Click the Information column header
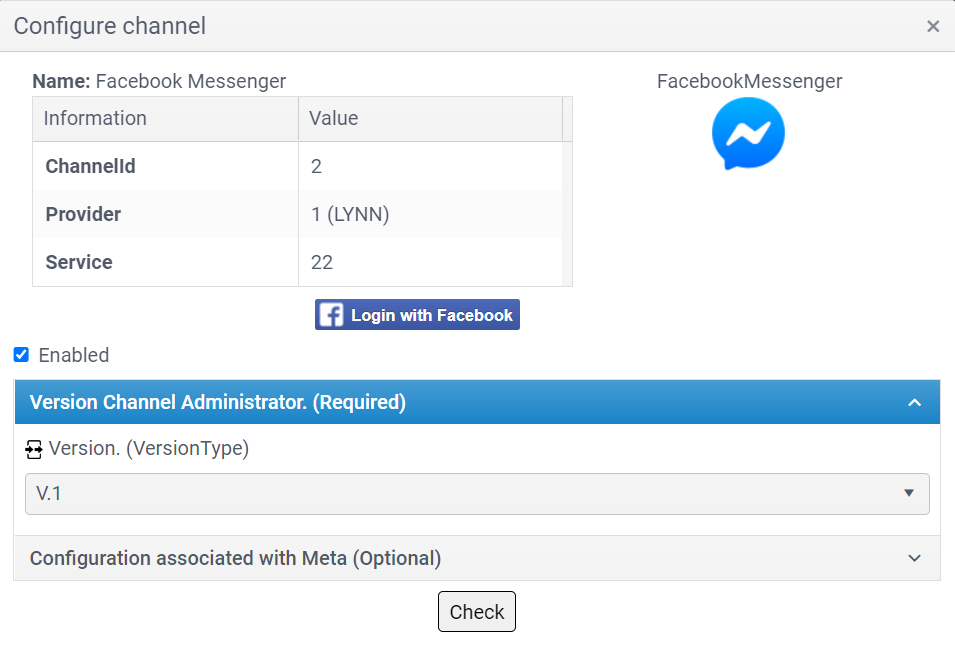Viewport: 955px width, 665px height. pyautogui.click(x=95, y=118)
